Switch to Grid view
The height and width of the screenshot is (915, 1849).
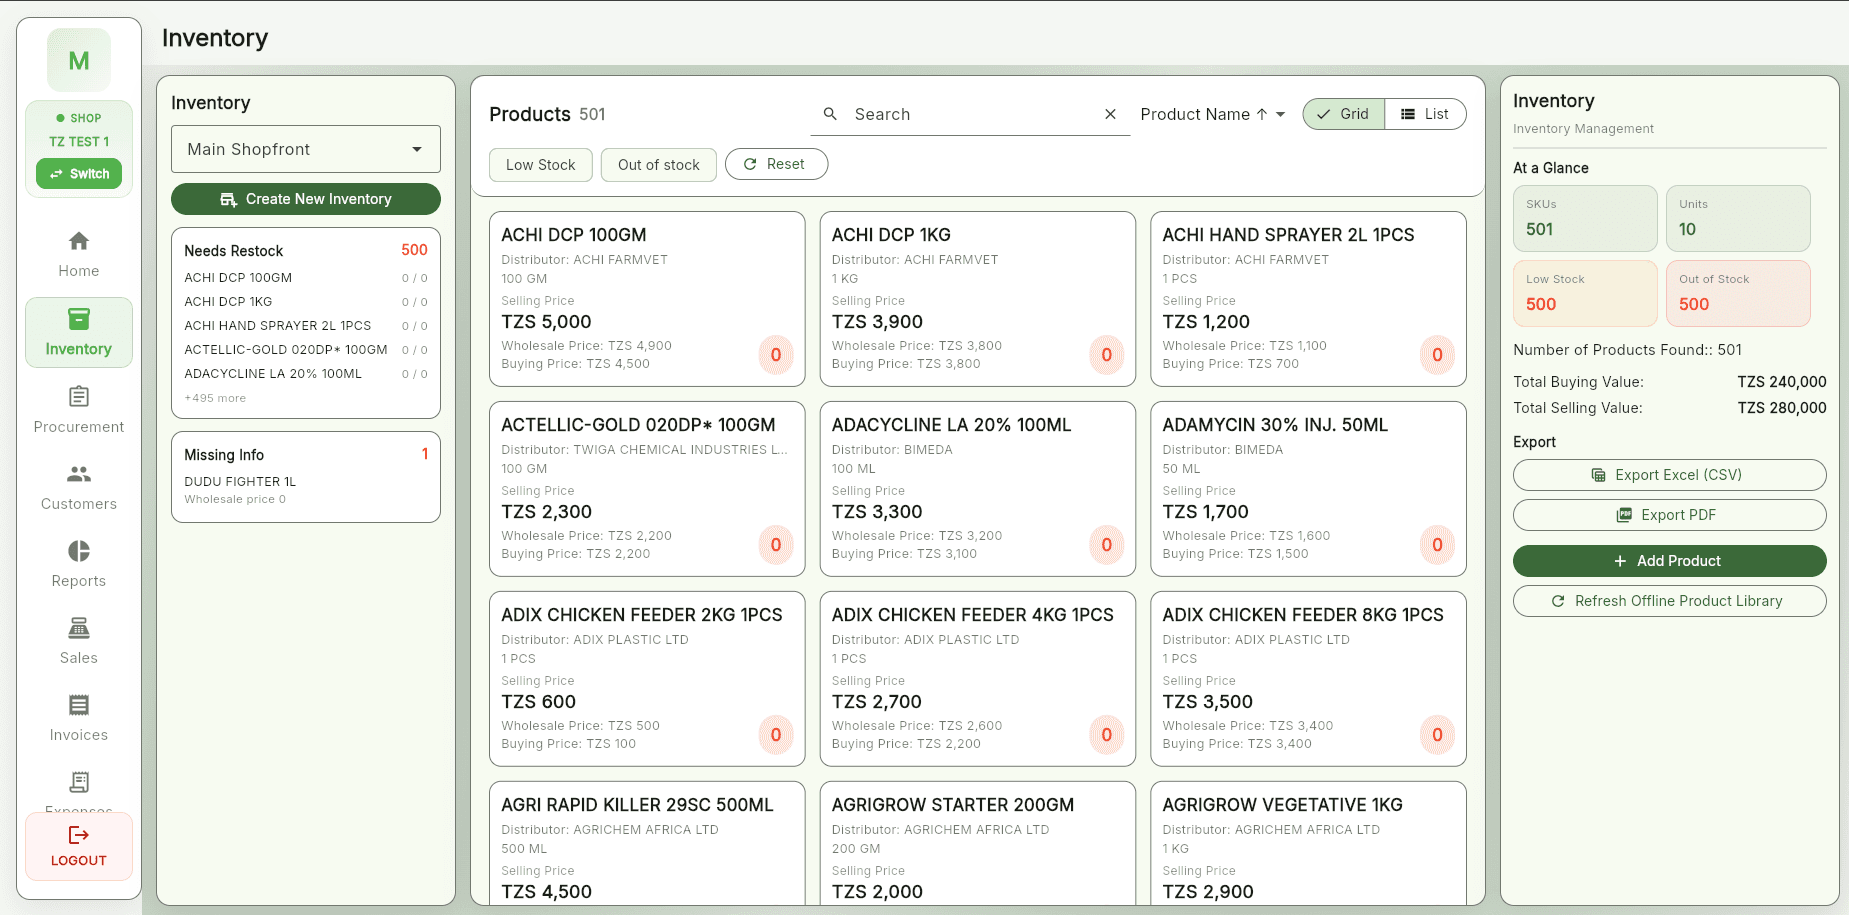(1344, 114)
